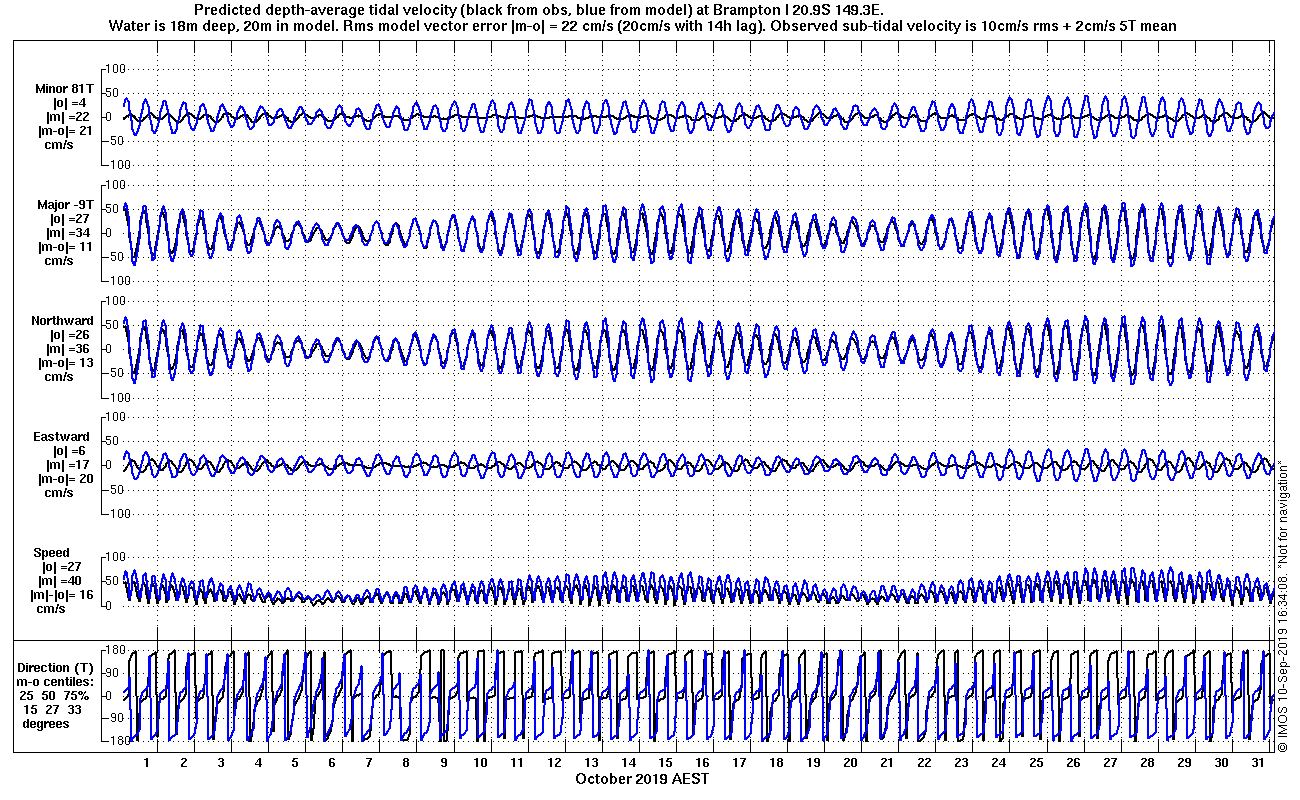
Task: Select day 26 on the date axis
Action: pyautogui.click(x=1073, y=763)
